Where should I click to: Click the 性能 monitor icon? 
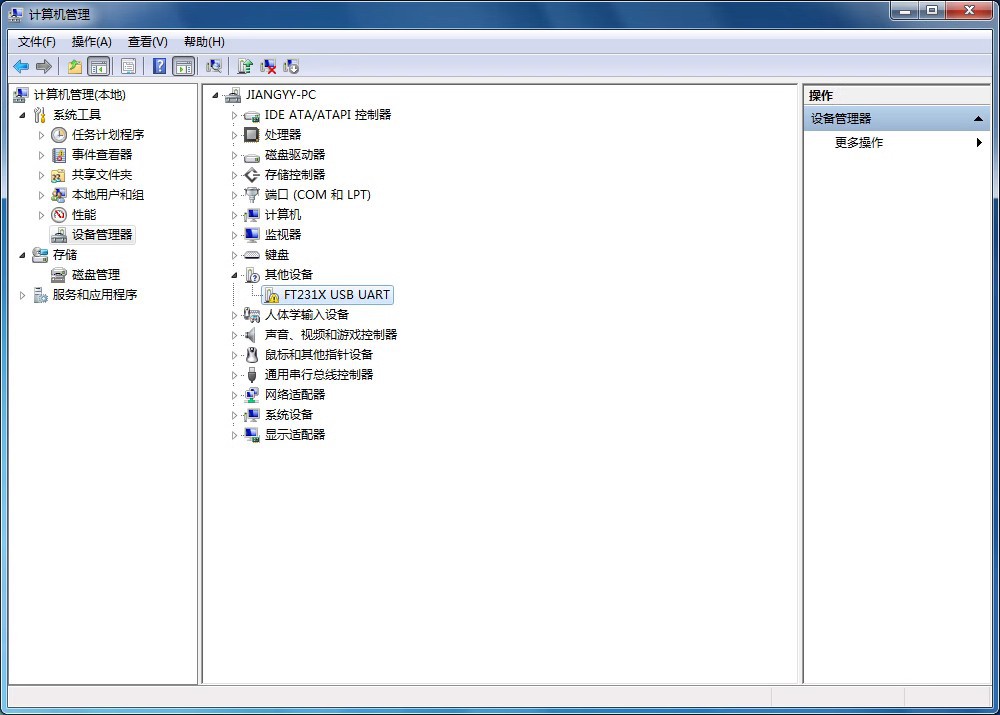click(59, 215)
